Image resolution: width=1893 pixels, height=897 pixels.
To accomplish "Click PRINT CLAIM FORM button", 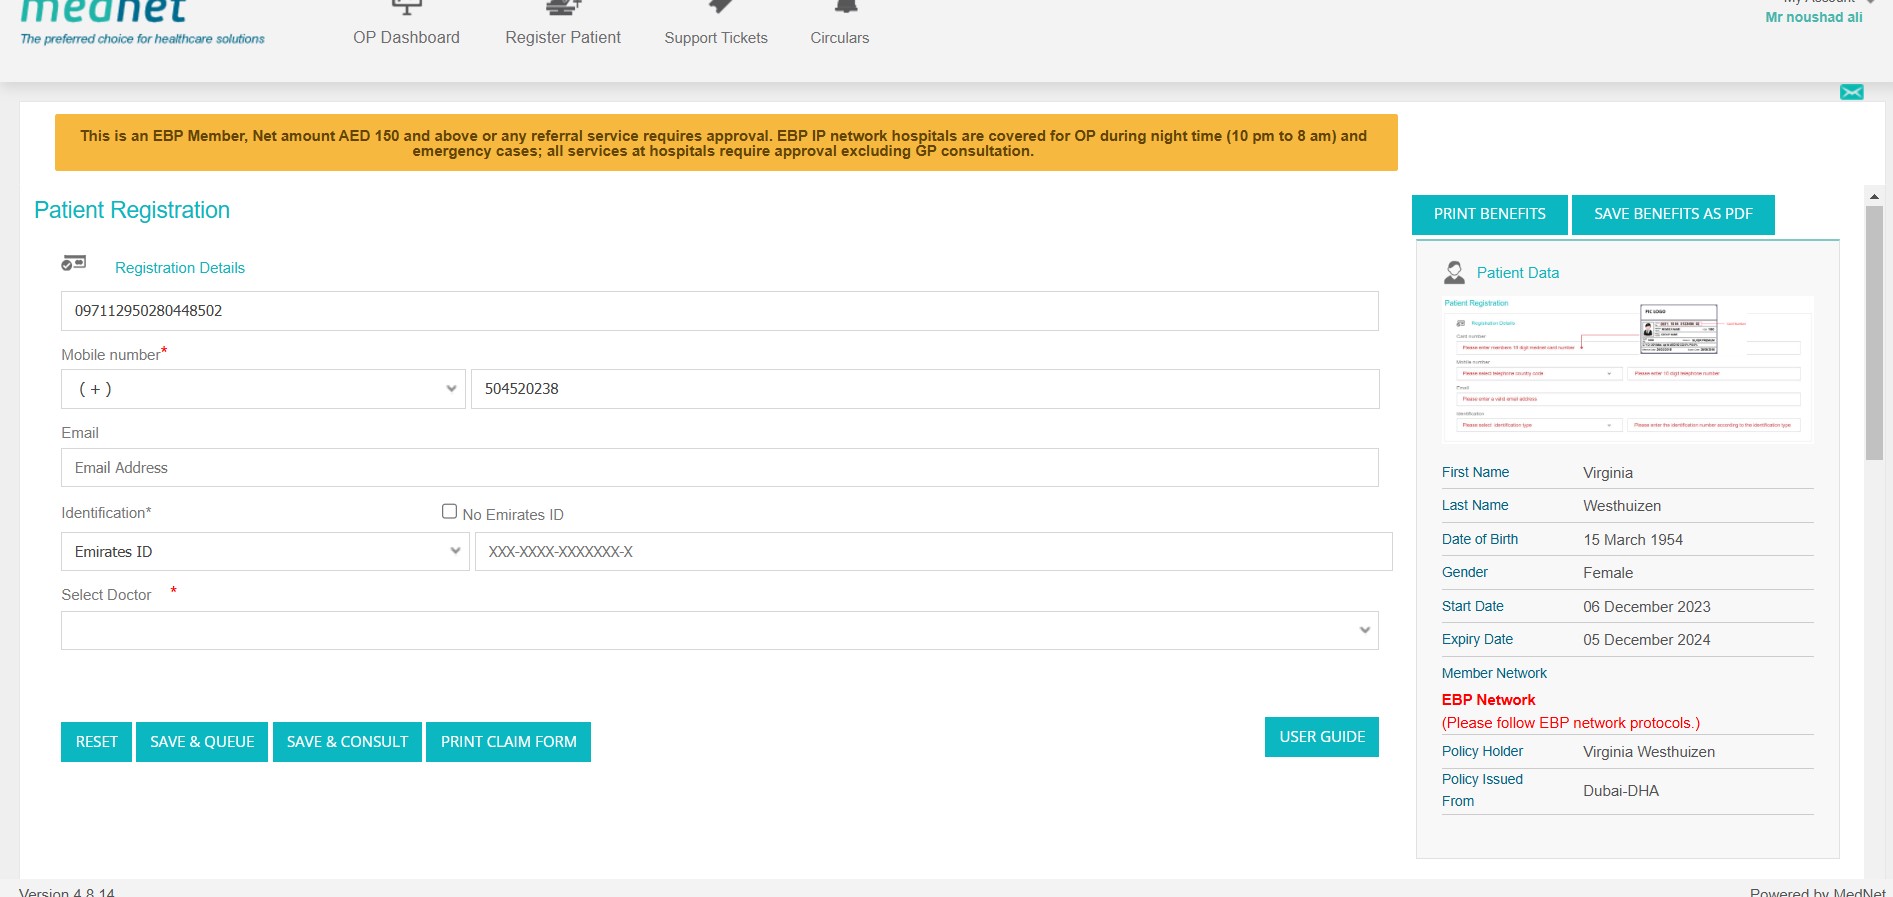I will pyautogui.click(x=508, y=742).
